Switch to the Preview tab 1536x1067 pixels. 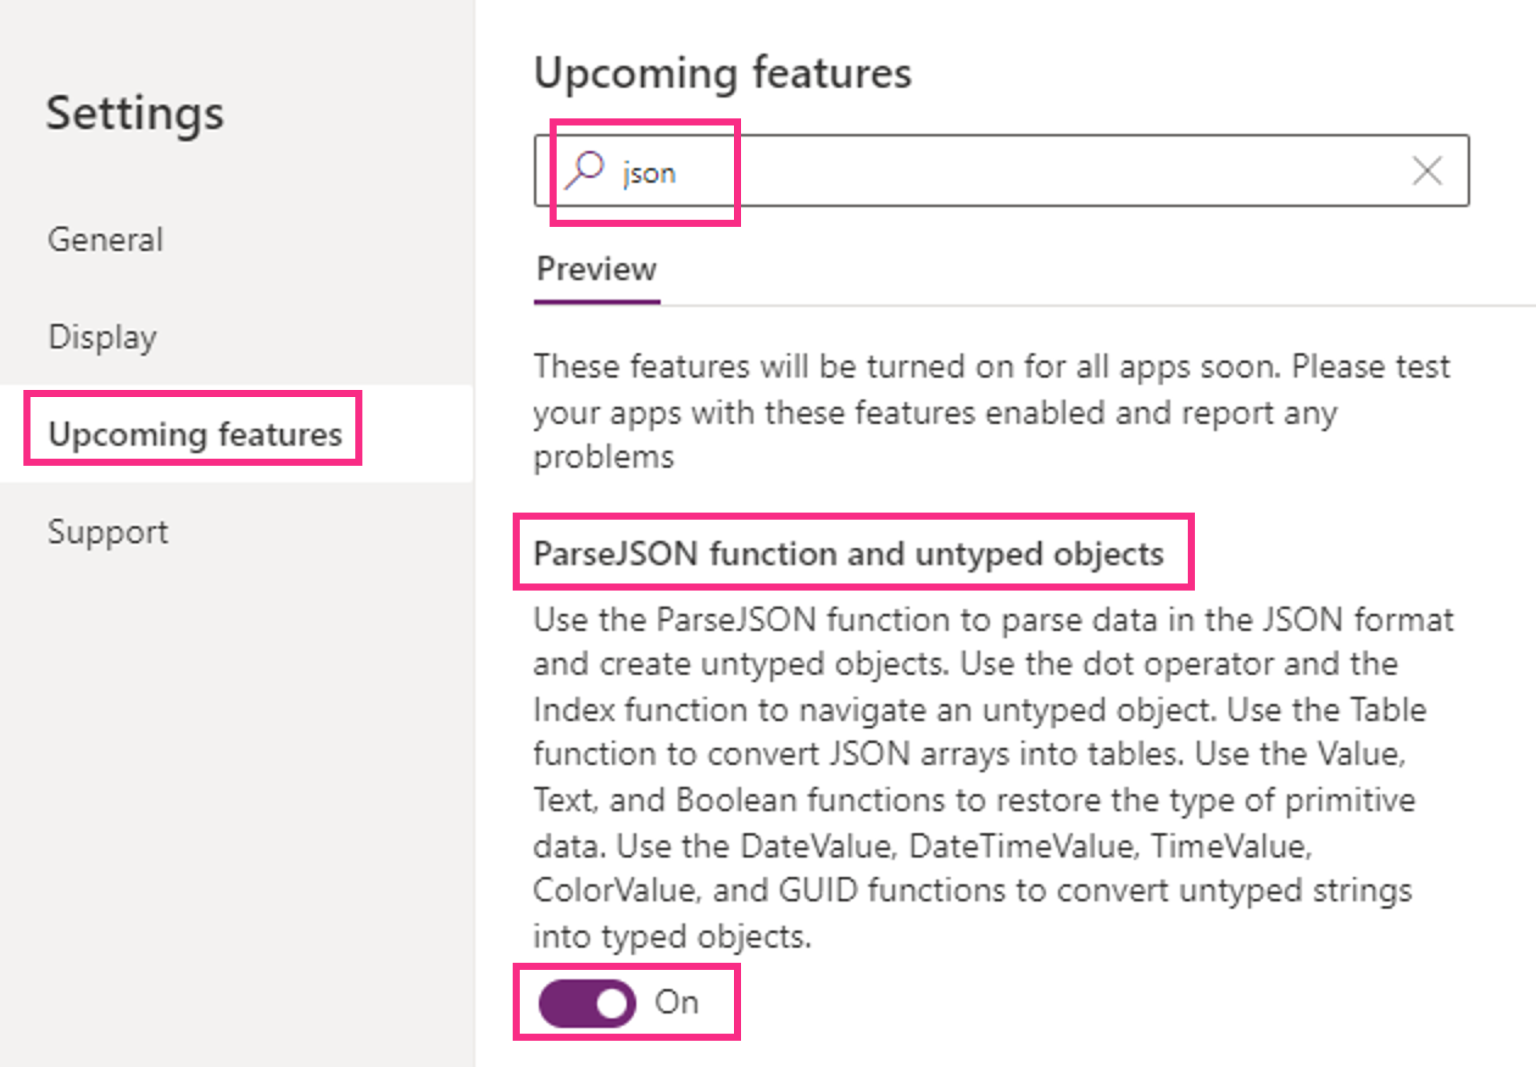(x=596, y=269)
